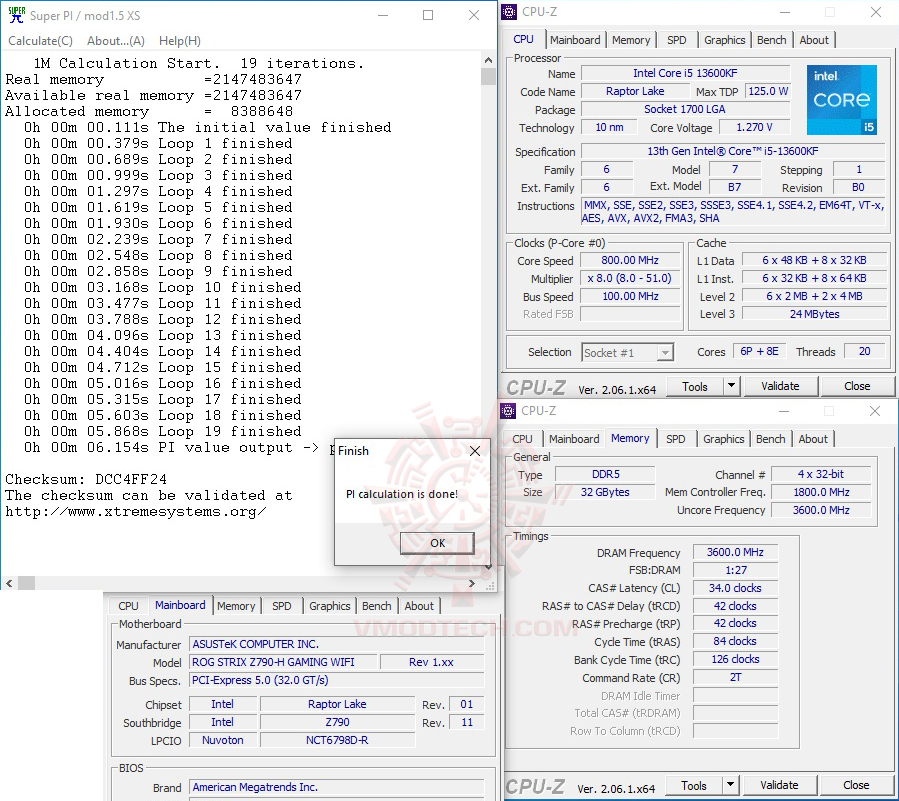Select CPU tab in top CPU-Z window
This screenshot has height=801, width=899.
click(523, 39)
